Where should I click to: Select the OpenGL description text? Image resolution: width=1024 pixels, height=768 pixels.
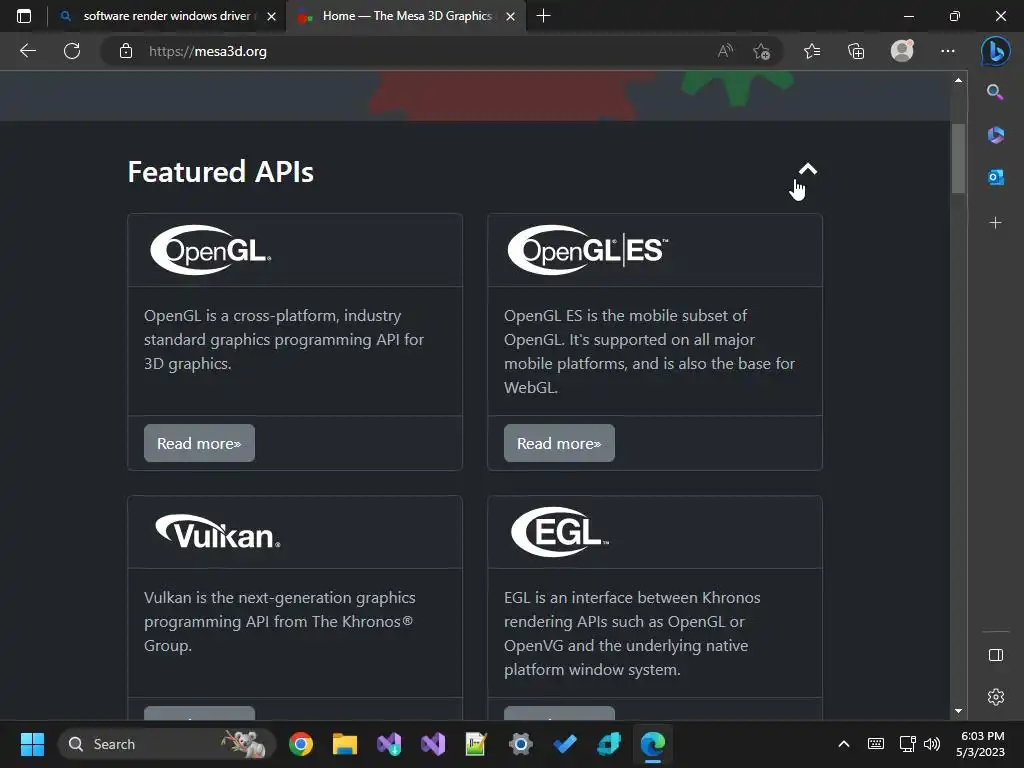[x=284, y=340]
